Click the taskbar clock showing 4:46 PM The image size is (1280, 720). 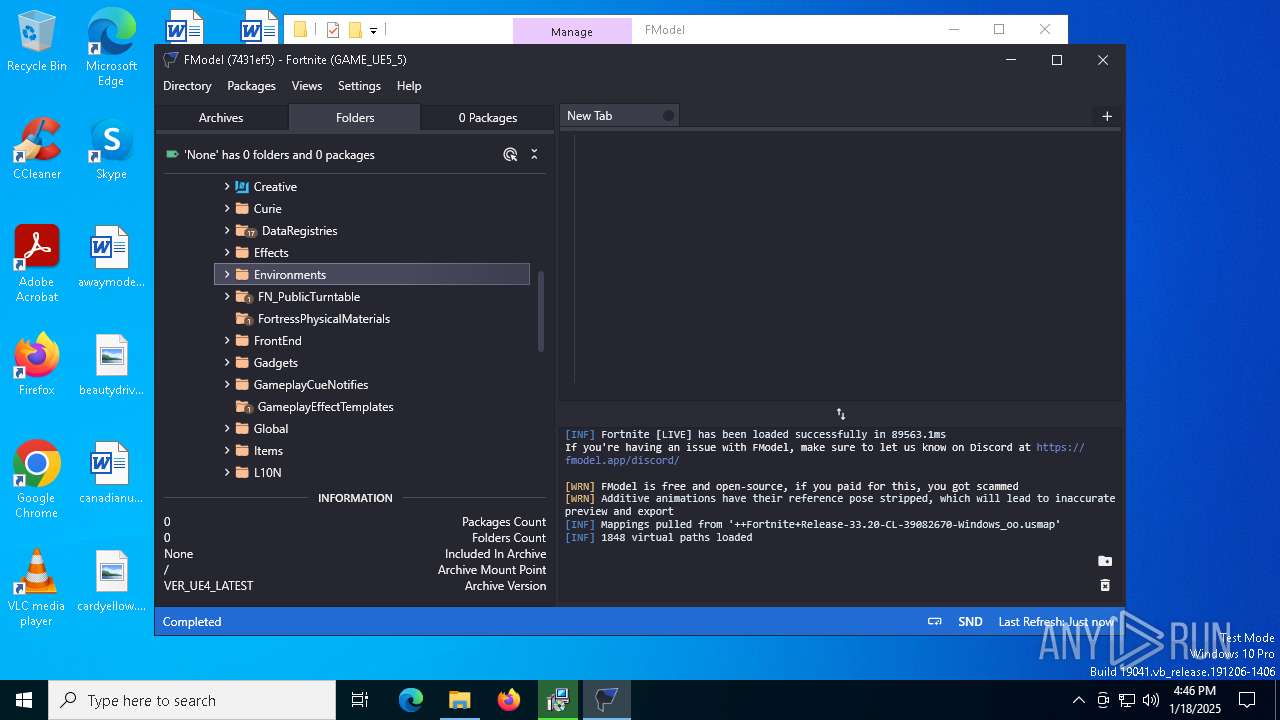click(1195, 700)
